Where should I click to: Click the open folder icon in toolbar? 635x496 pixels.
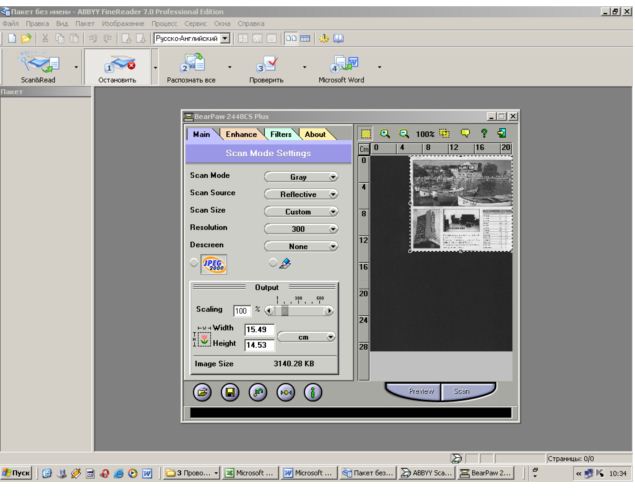26,38
